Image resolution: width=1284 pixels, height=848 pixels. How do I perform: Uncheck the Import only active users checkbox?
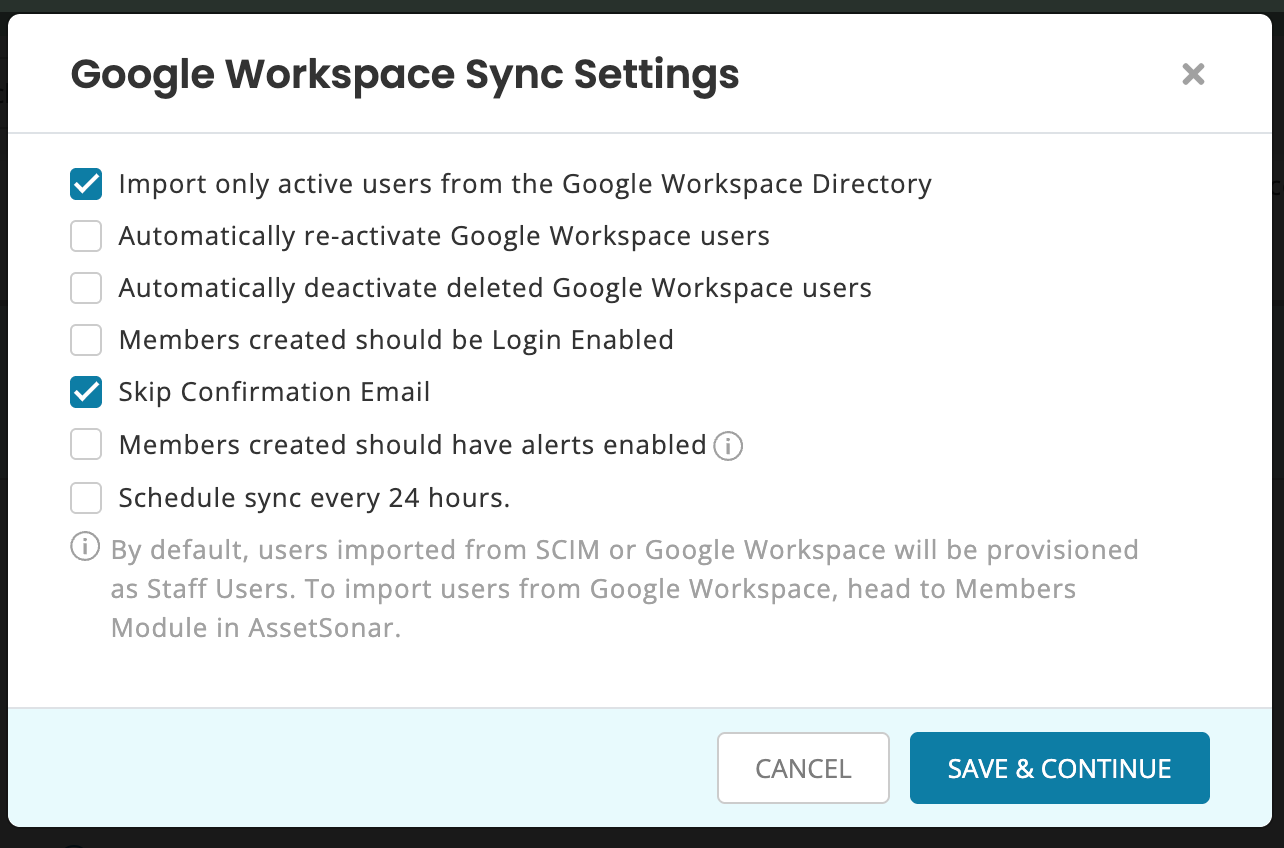click(x=86, y=184)
